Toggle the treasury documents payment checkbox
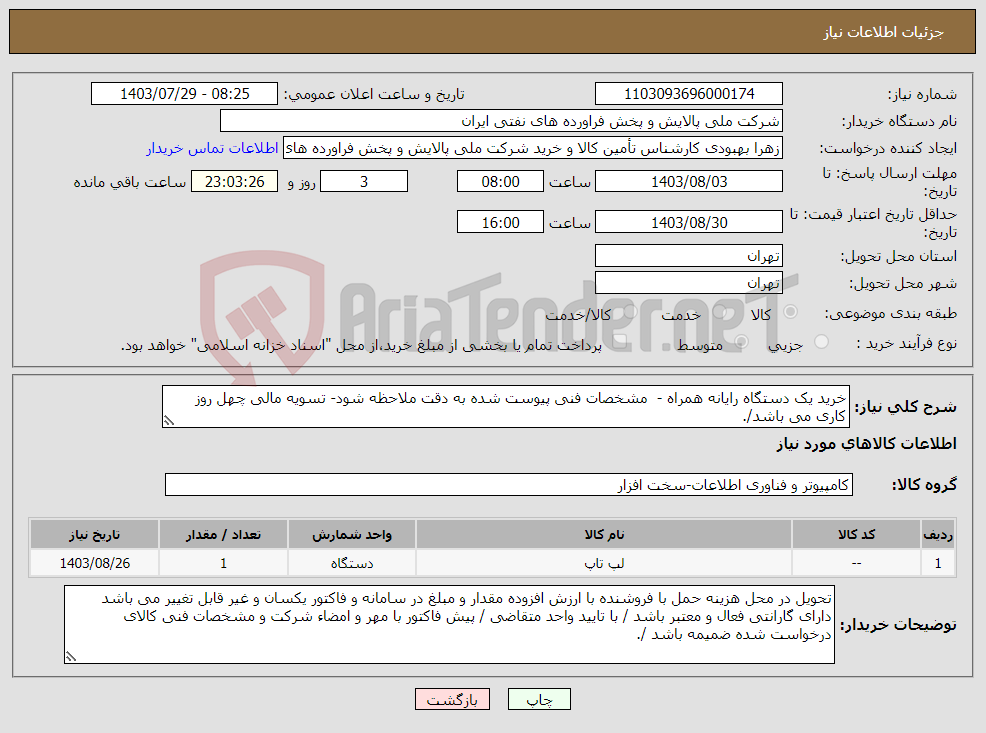 pos(619,343)
